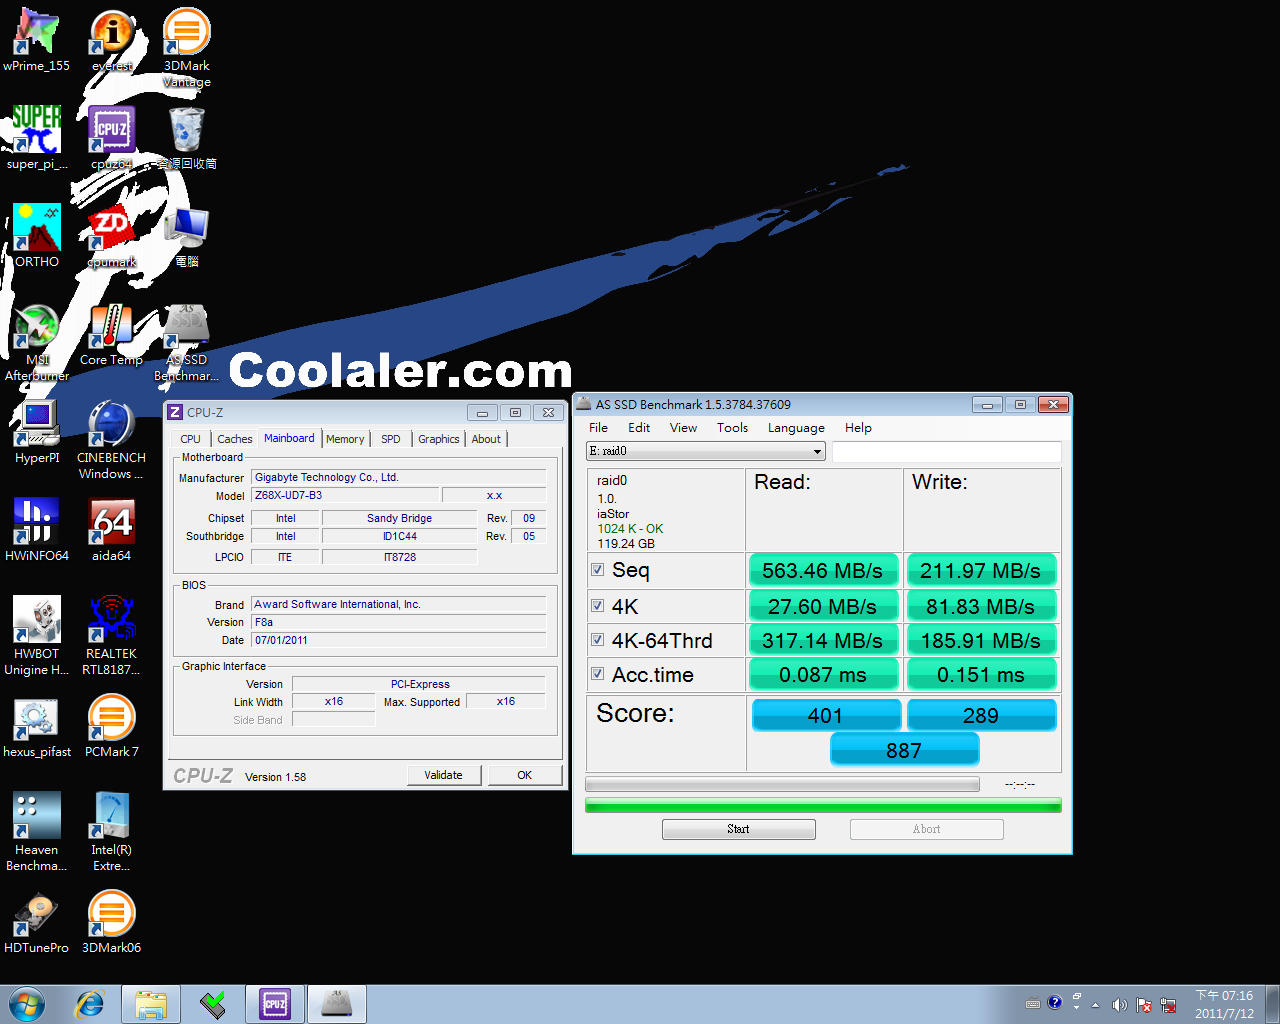This screenshot has height=1024, width=1280.
Task: Click the CPU-Z taskbar button
Action: click(x=275, y=1004)
